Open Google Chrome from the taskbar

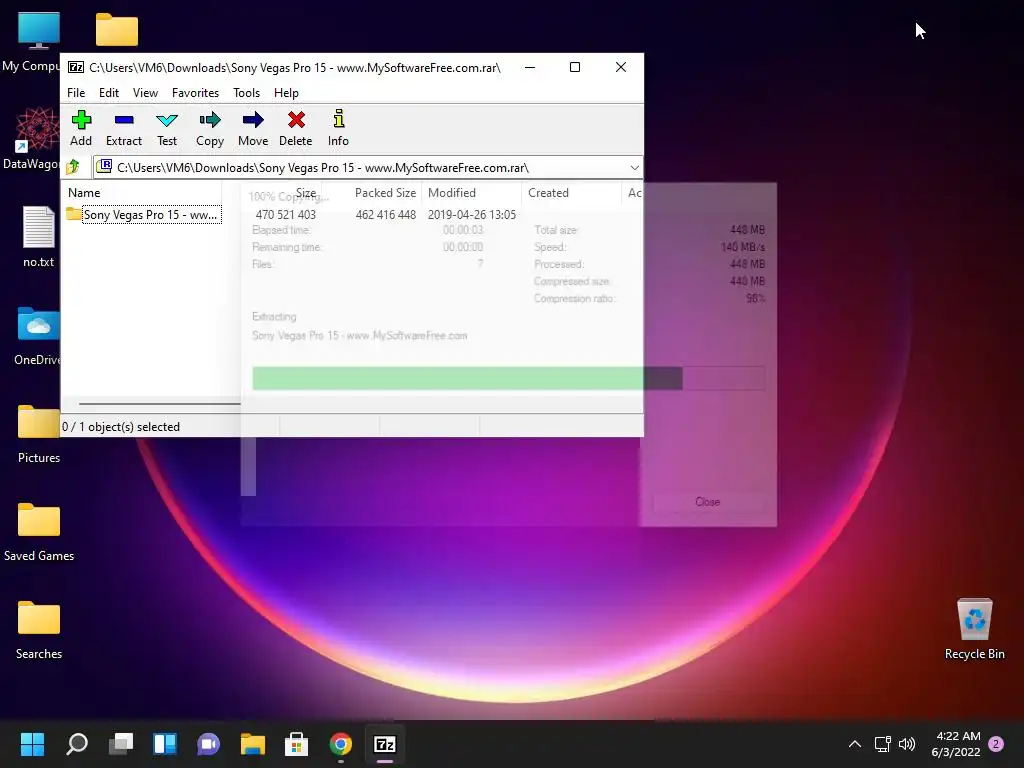point(341,744)
